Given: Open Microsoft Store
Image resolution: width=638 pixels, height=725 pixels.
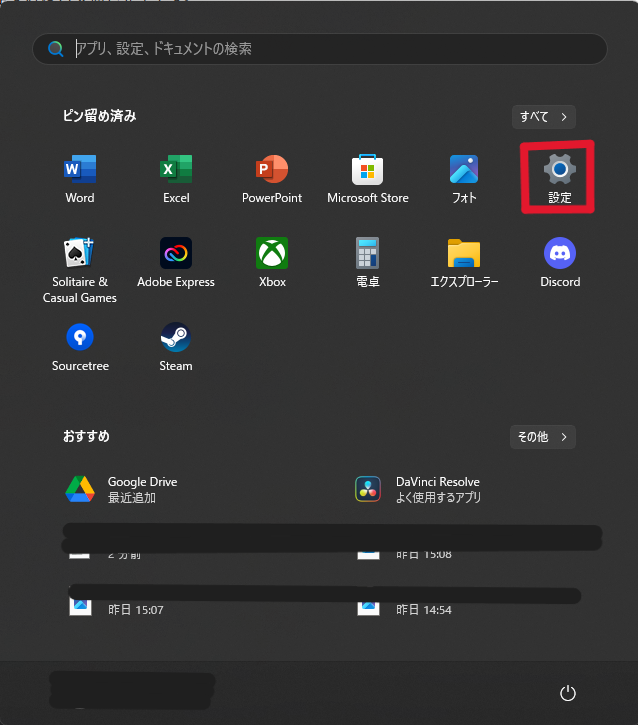Looking at the screenshot, I should tap(368, 179).
